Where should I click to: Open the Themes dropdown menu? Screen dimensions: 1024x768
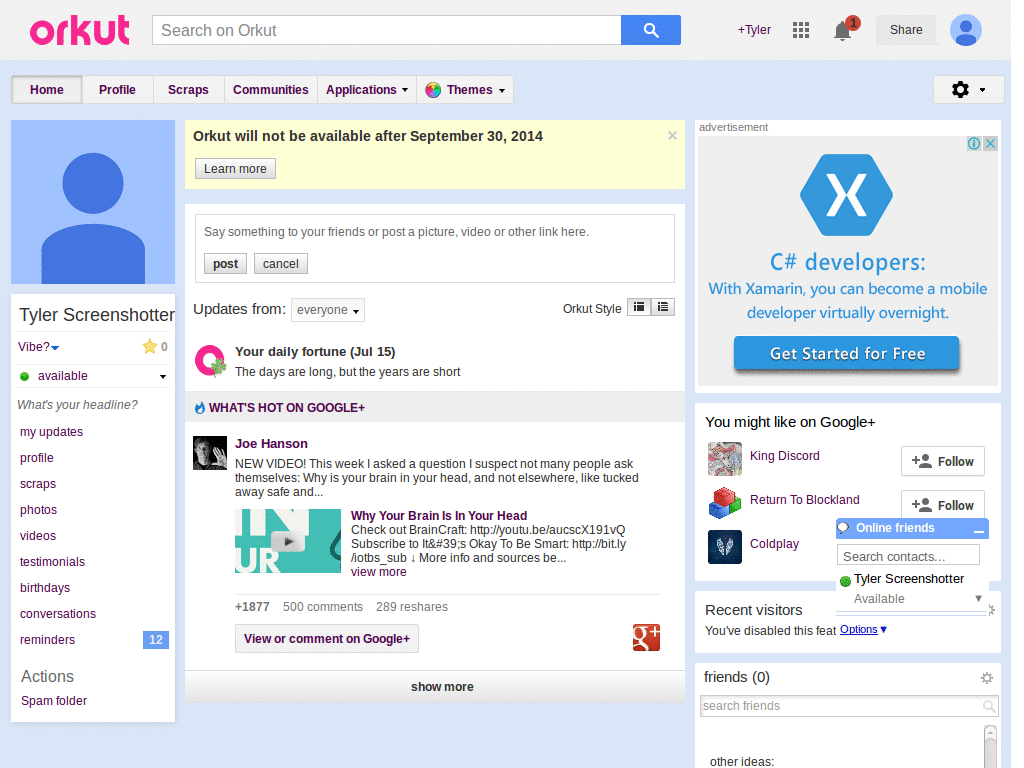click(465, 90)
